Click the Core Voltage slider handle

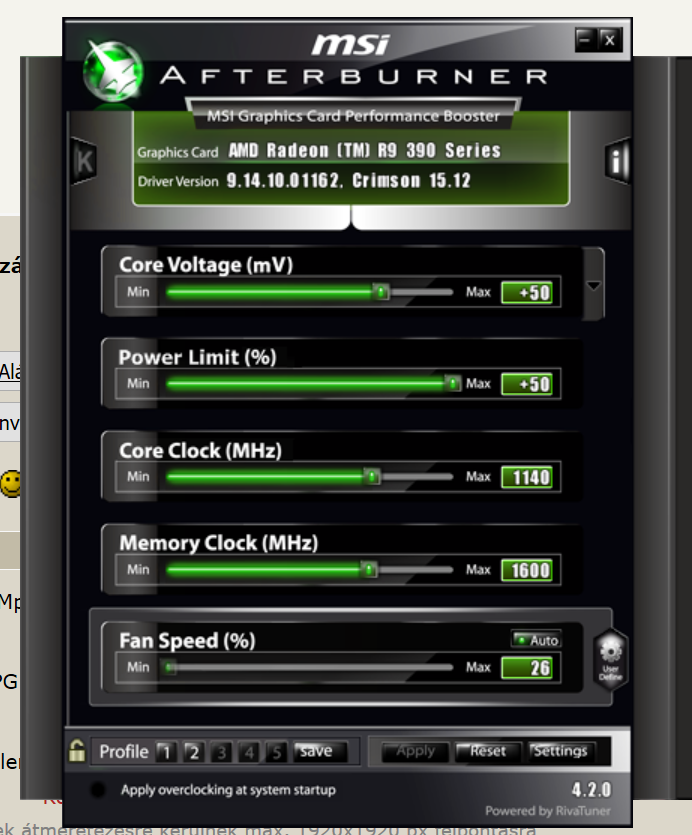tap(381, 291)
